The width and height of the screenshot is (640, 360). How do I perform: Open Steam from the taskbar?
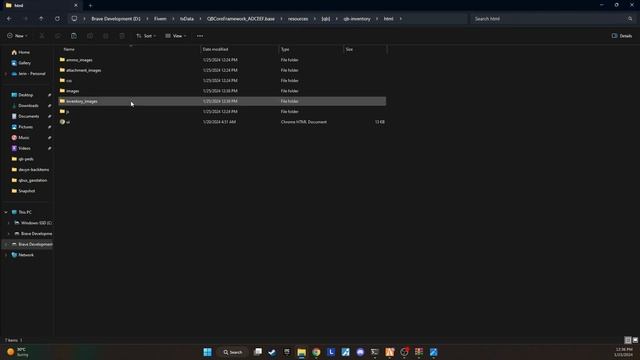point(272,352)
